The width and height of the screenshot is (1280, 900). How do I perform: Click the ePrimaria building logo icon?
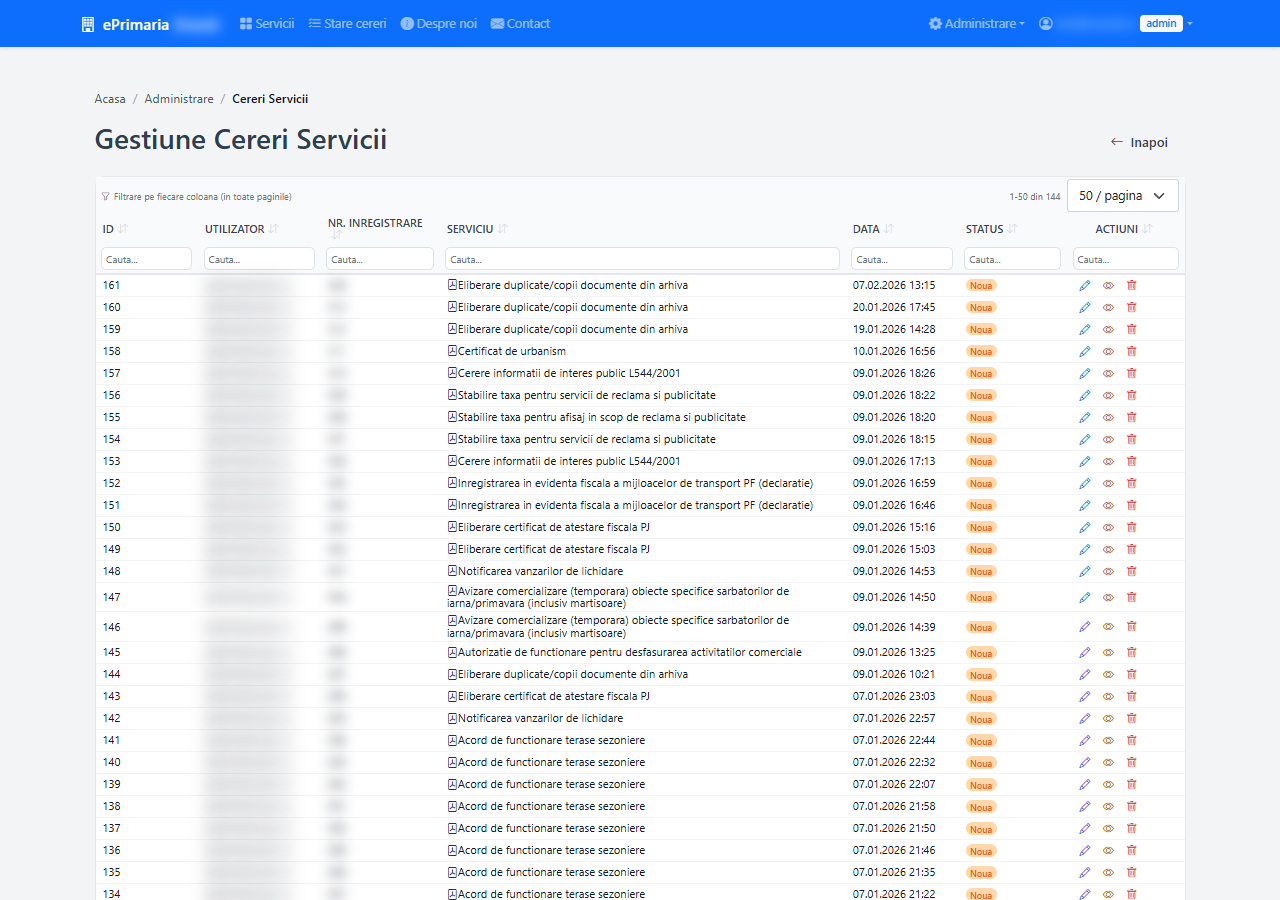(88, 24)
